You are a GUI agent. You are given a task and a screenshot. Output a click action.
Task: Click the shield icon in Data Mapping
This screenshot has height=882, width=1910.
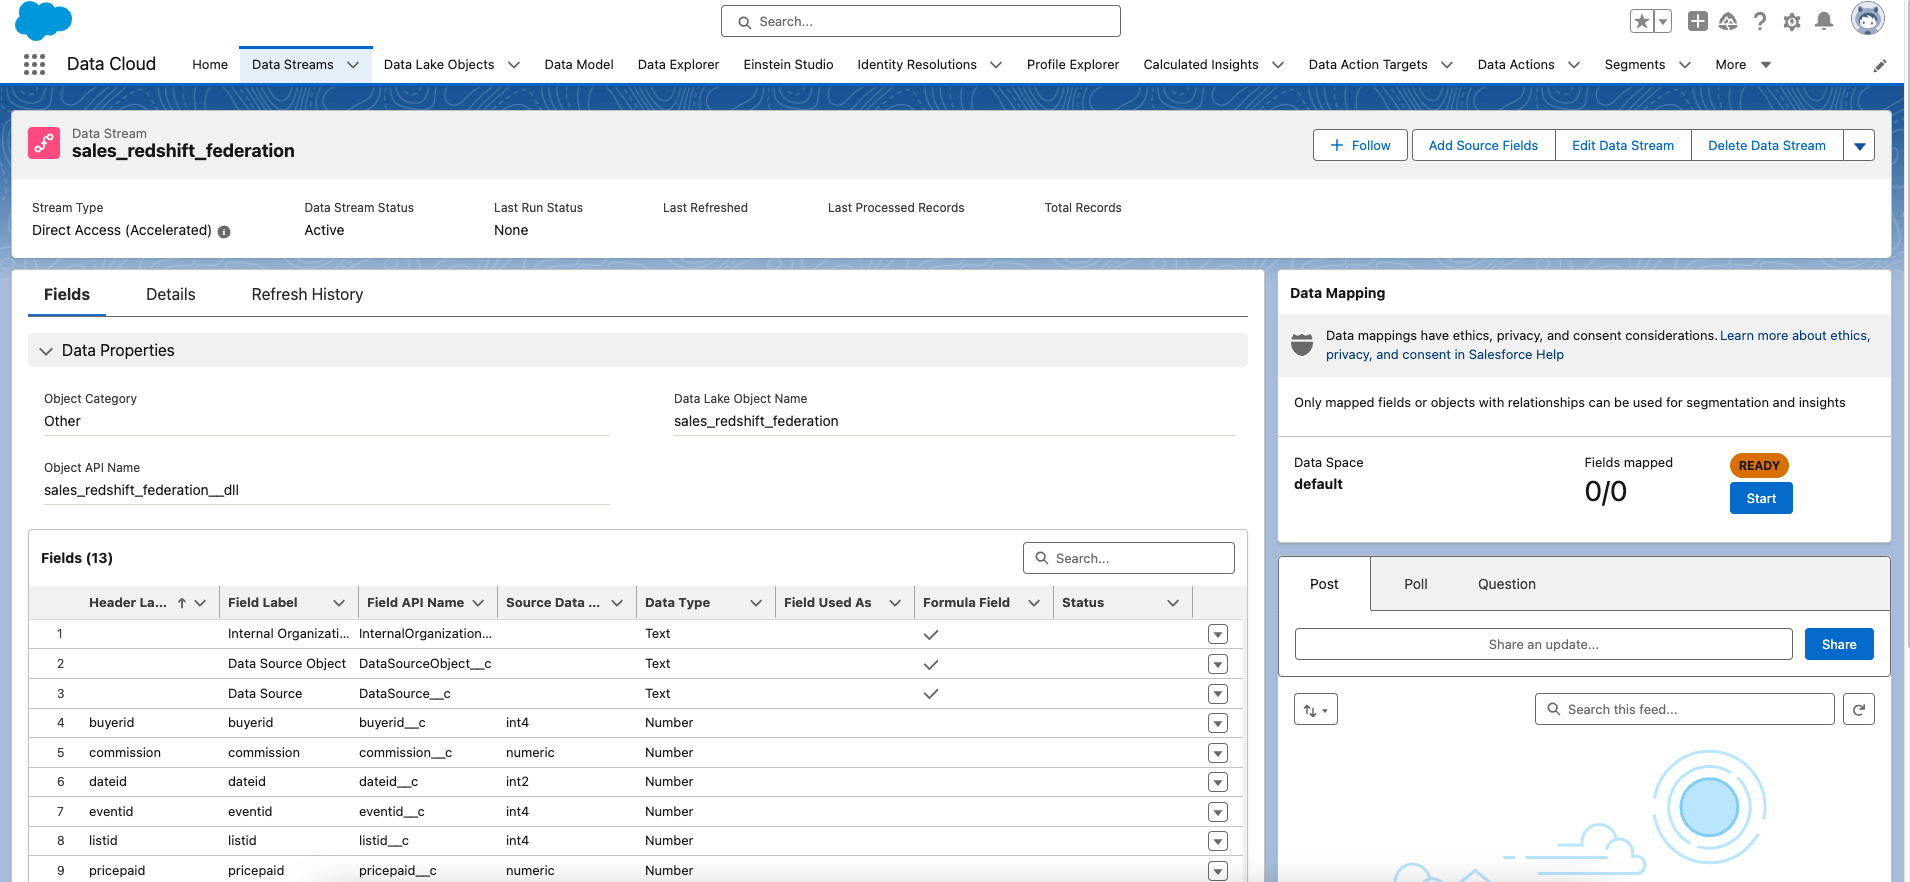[x=1302, y=345]
